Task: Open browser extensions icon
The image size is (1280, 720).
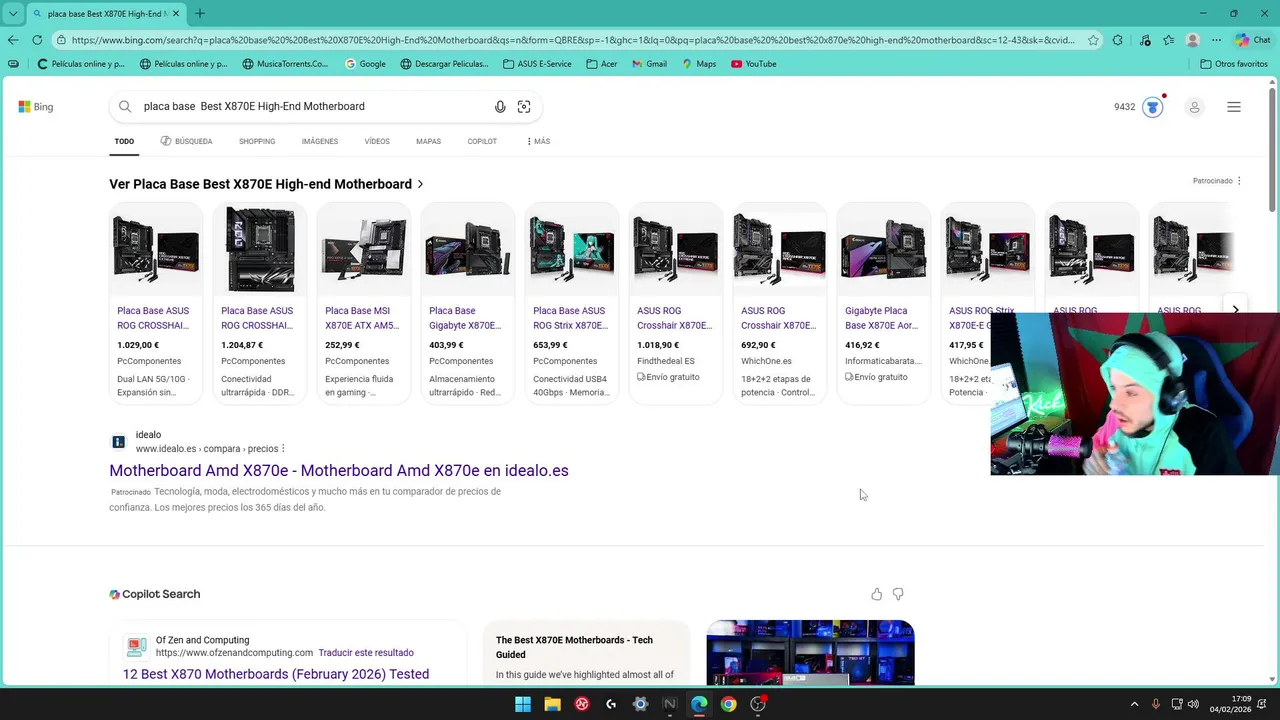Action: tap(1117, 40)
